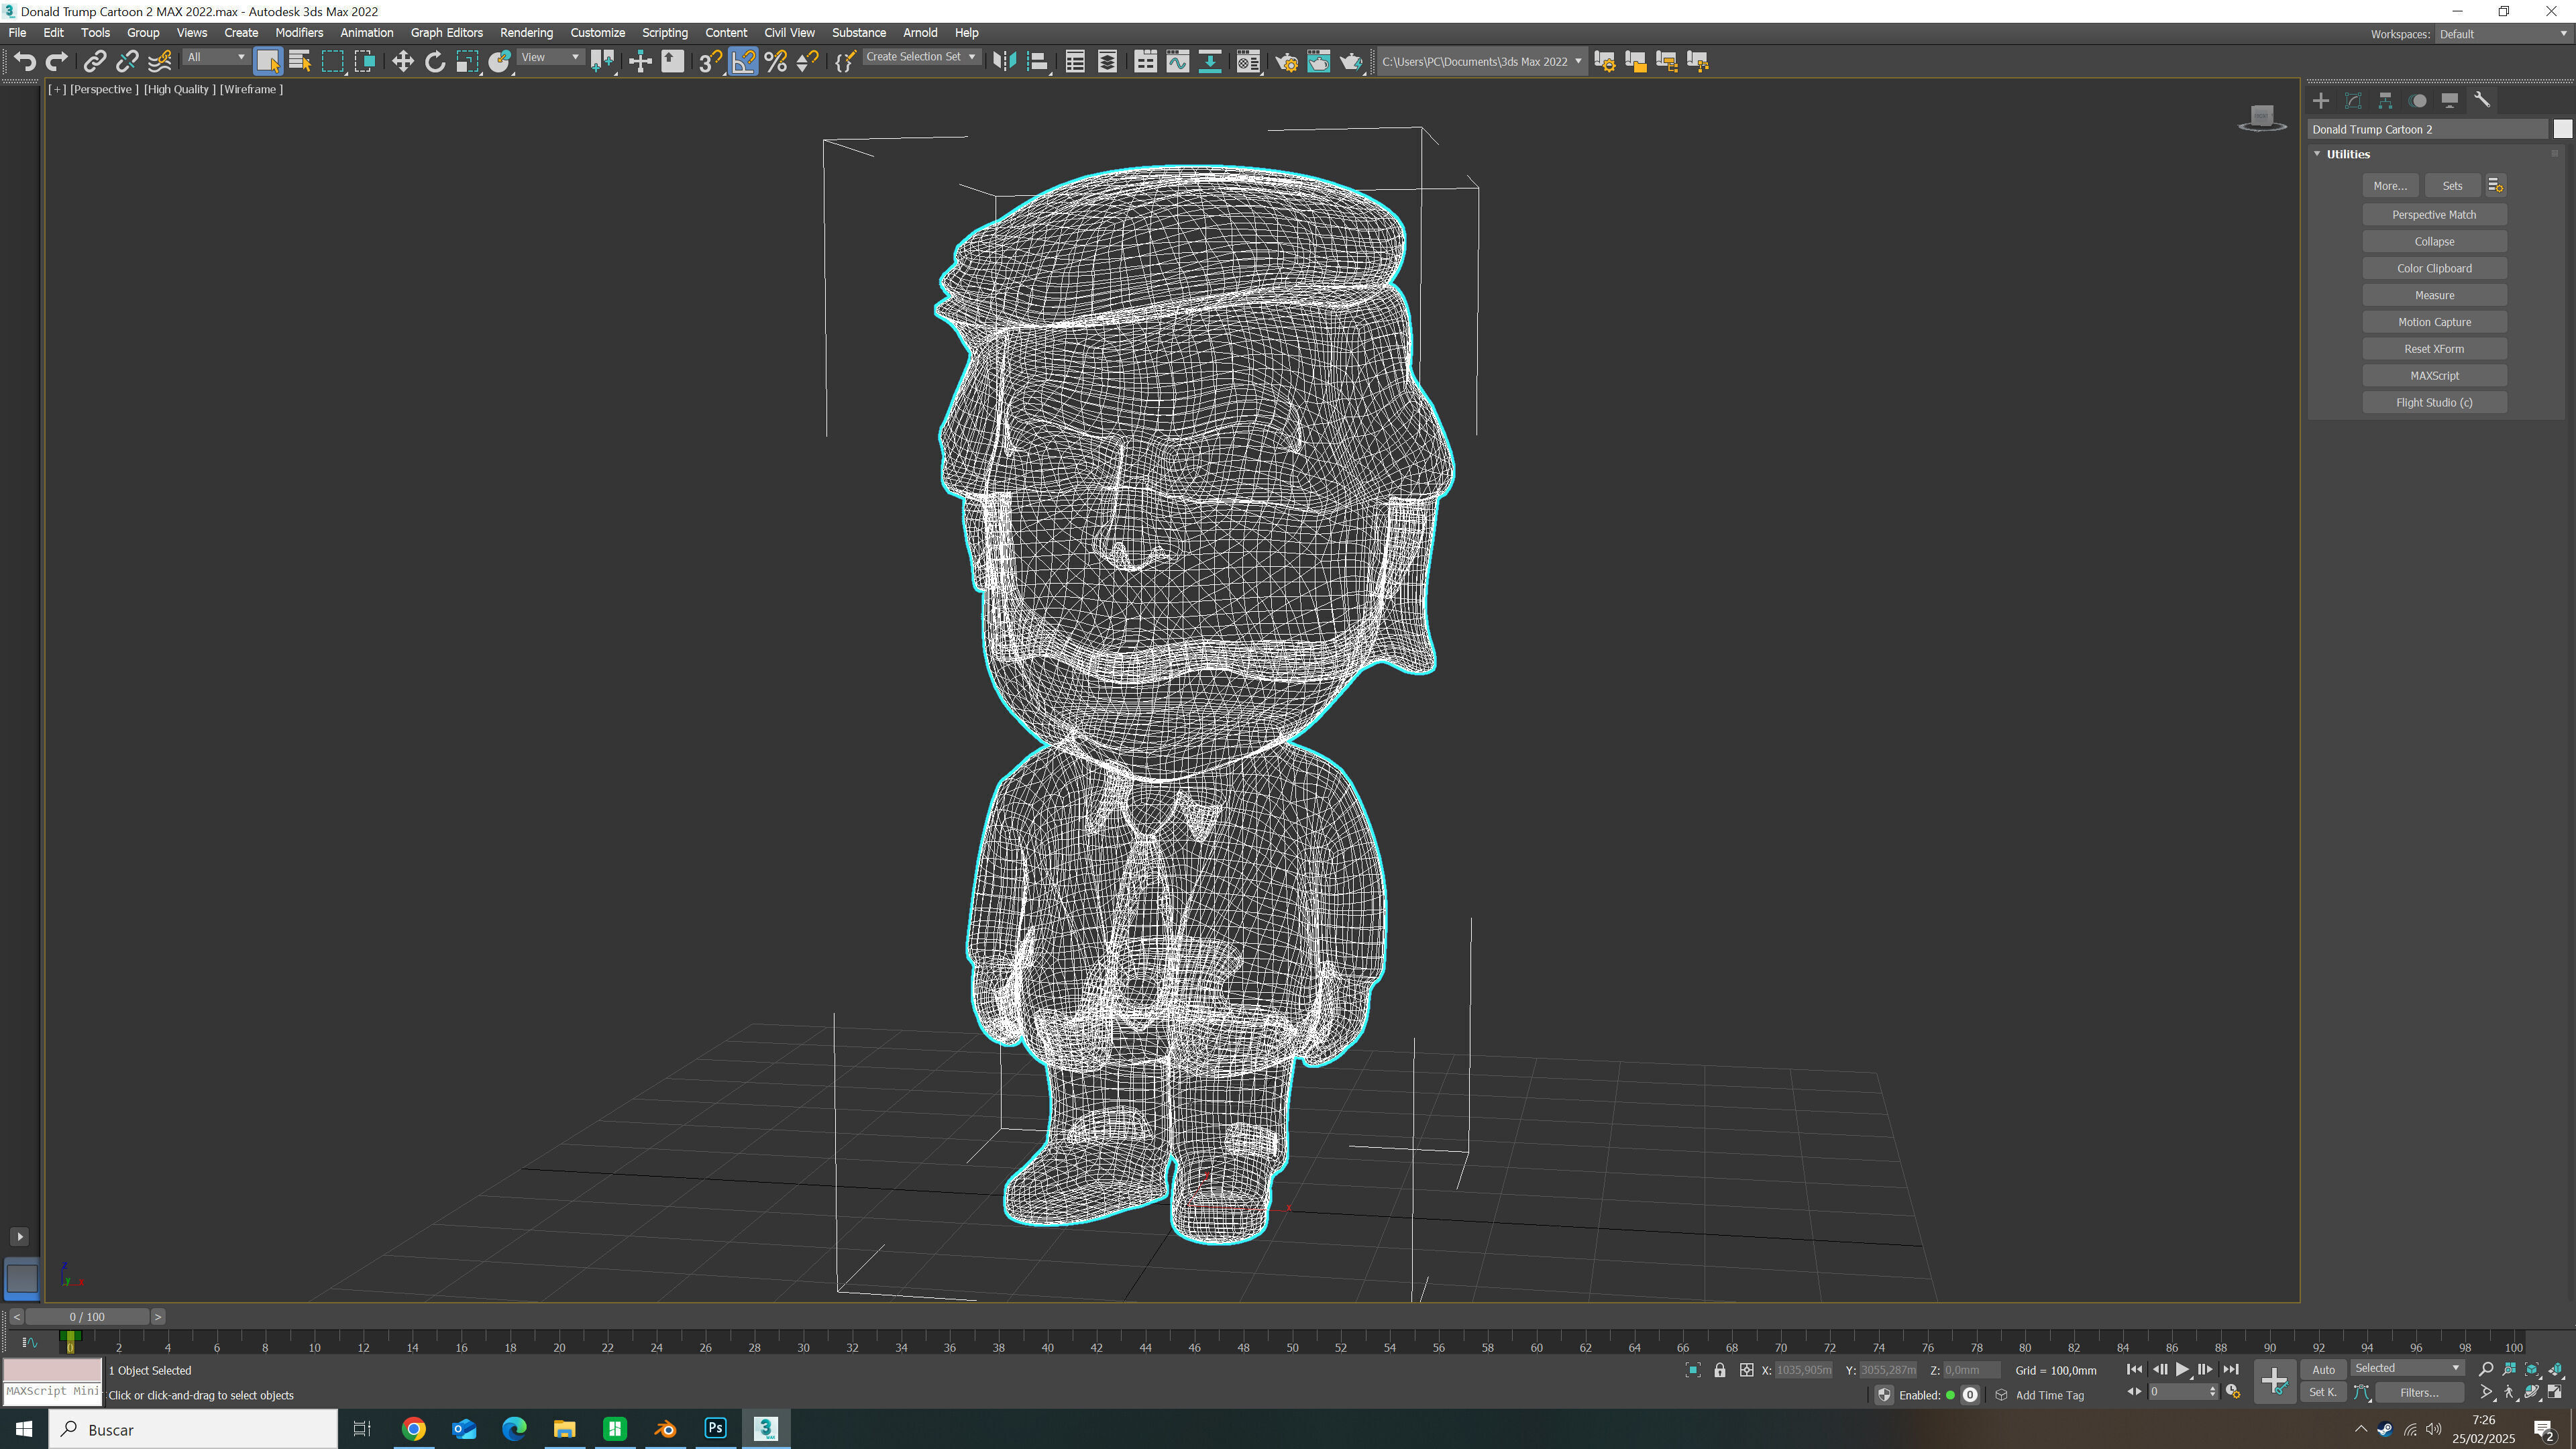Toggle Angle Snap on toolbar
Image resolution: width=2576 pixels, height=1449 pixels.
[x=743, y=62]
